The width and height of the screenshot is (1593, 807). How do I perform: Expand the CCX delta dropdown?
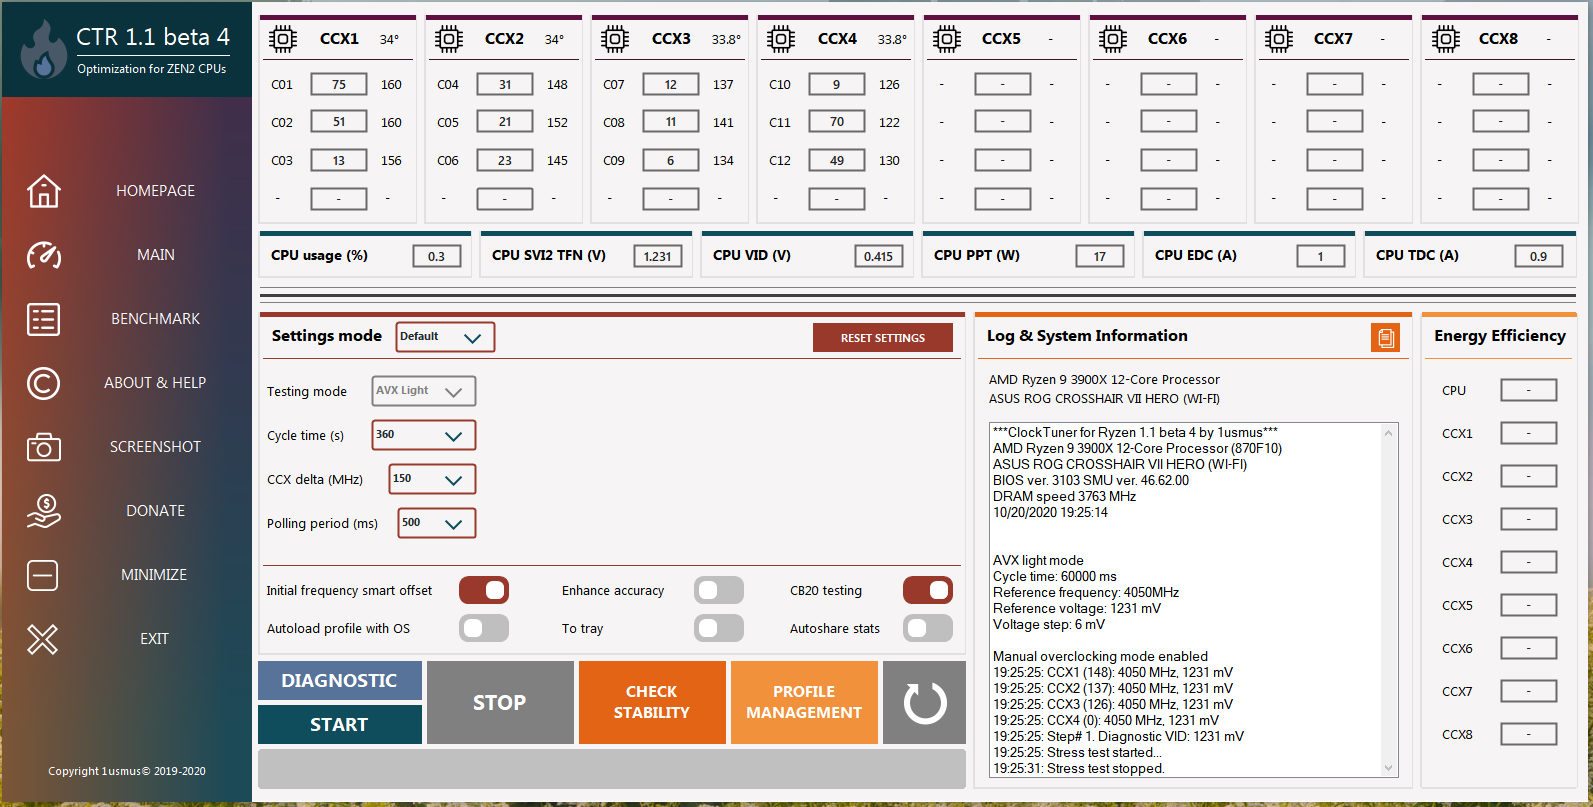pyautogui.click(x=432, y=479)
